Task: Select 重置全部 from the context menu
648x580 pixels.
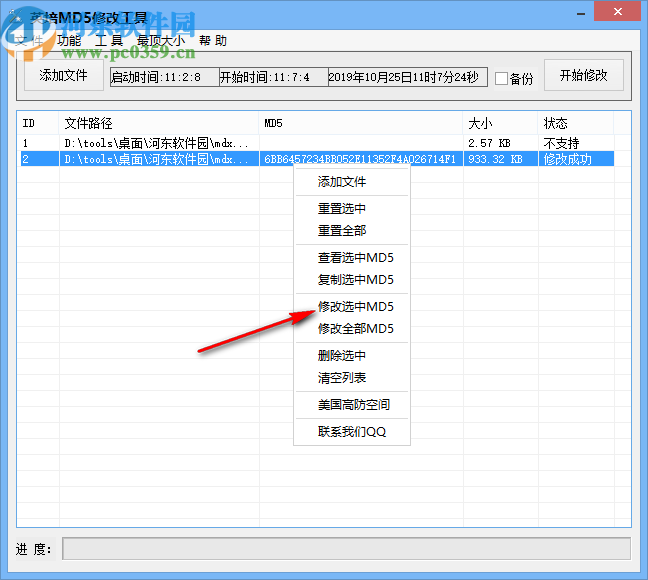Action: (x=342, y=230)
